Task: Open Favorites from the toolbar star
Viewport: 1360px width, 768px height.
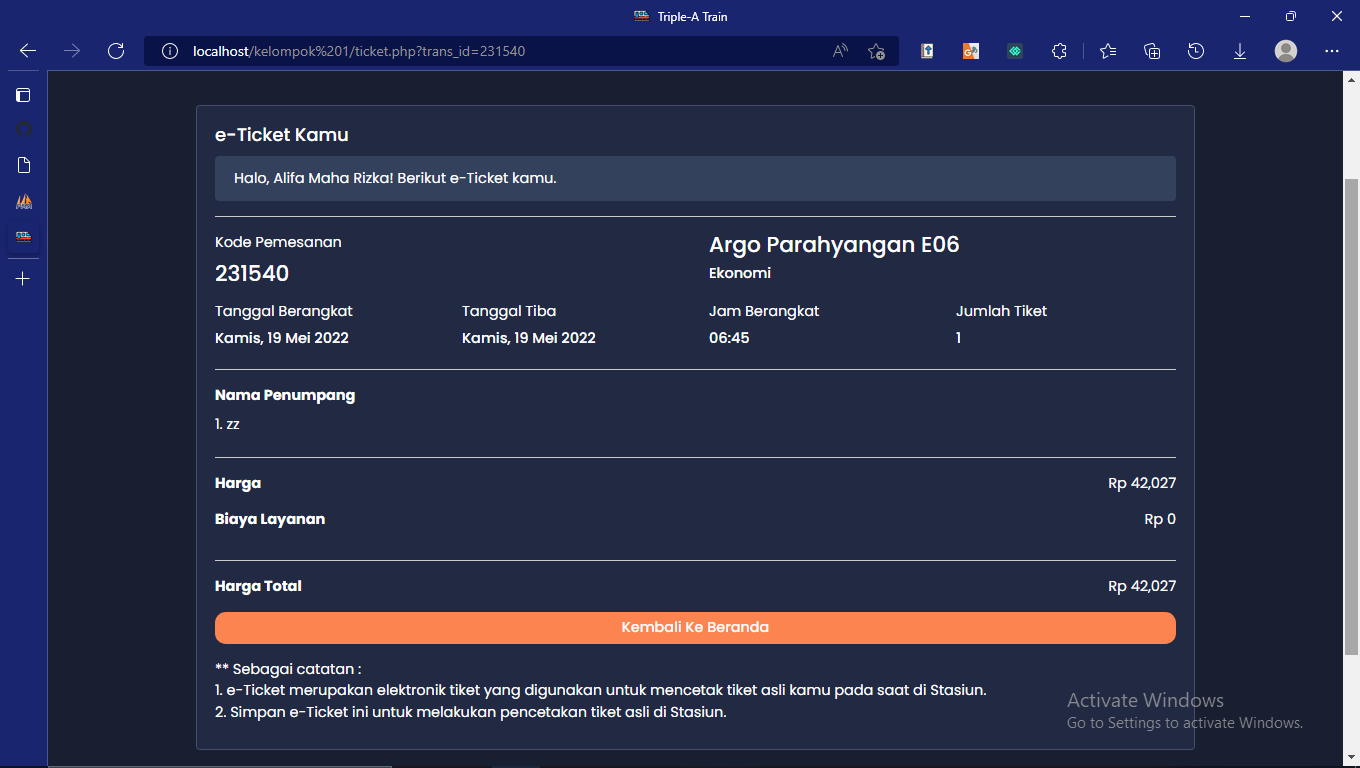Action: 1108,50
